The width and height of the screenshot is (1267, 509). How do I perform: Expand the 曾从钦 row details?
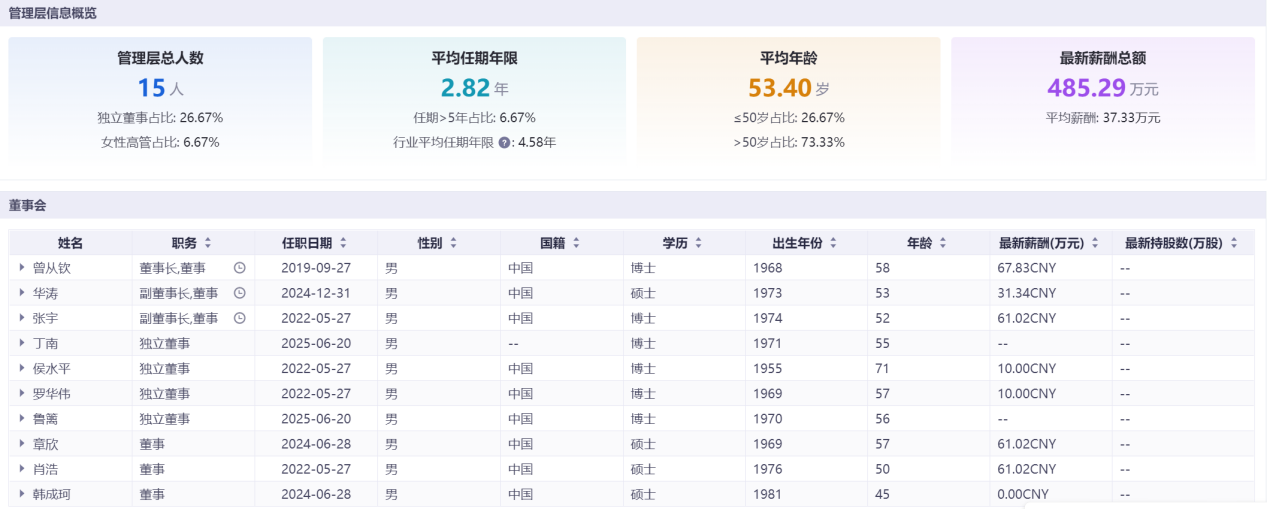(22, 268)
